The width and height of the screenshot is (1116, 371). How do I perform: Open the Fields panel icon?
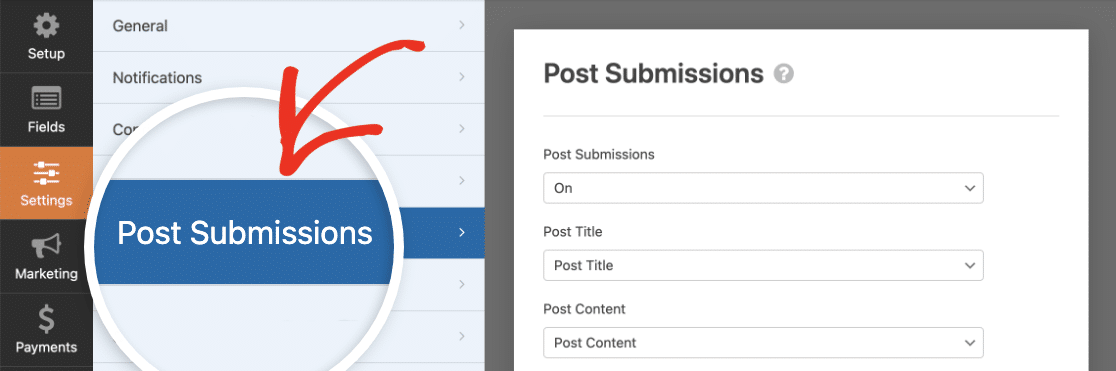pyautogui.click(x=46, y=100)
